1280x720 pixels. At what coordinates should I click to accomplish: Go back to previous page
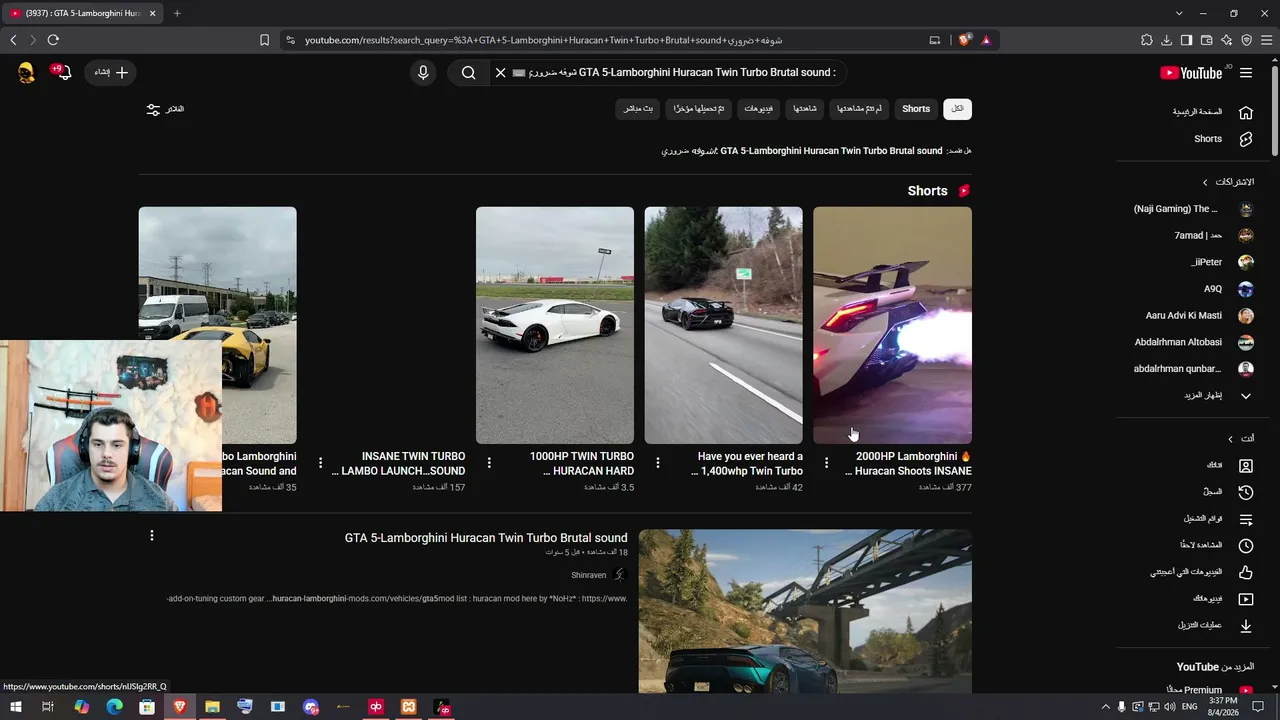point(13,40)
